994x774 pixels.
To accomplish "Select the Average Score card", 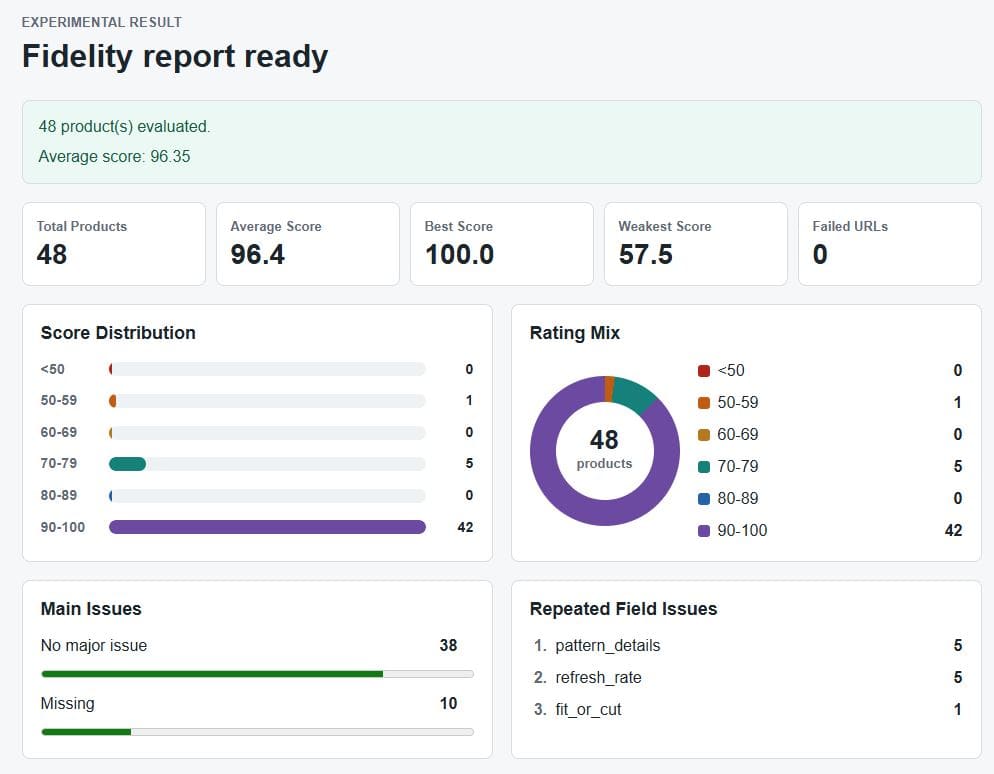I will pos(308,244).
